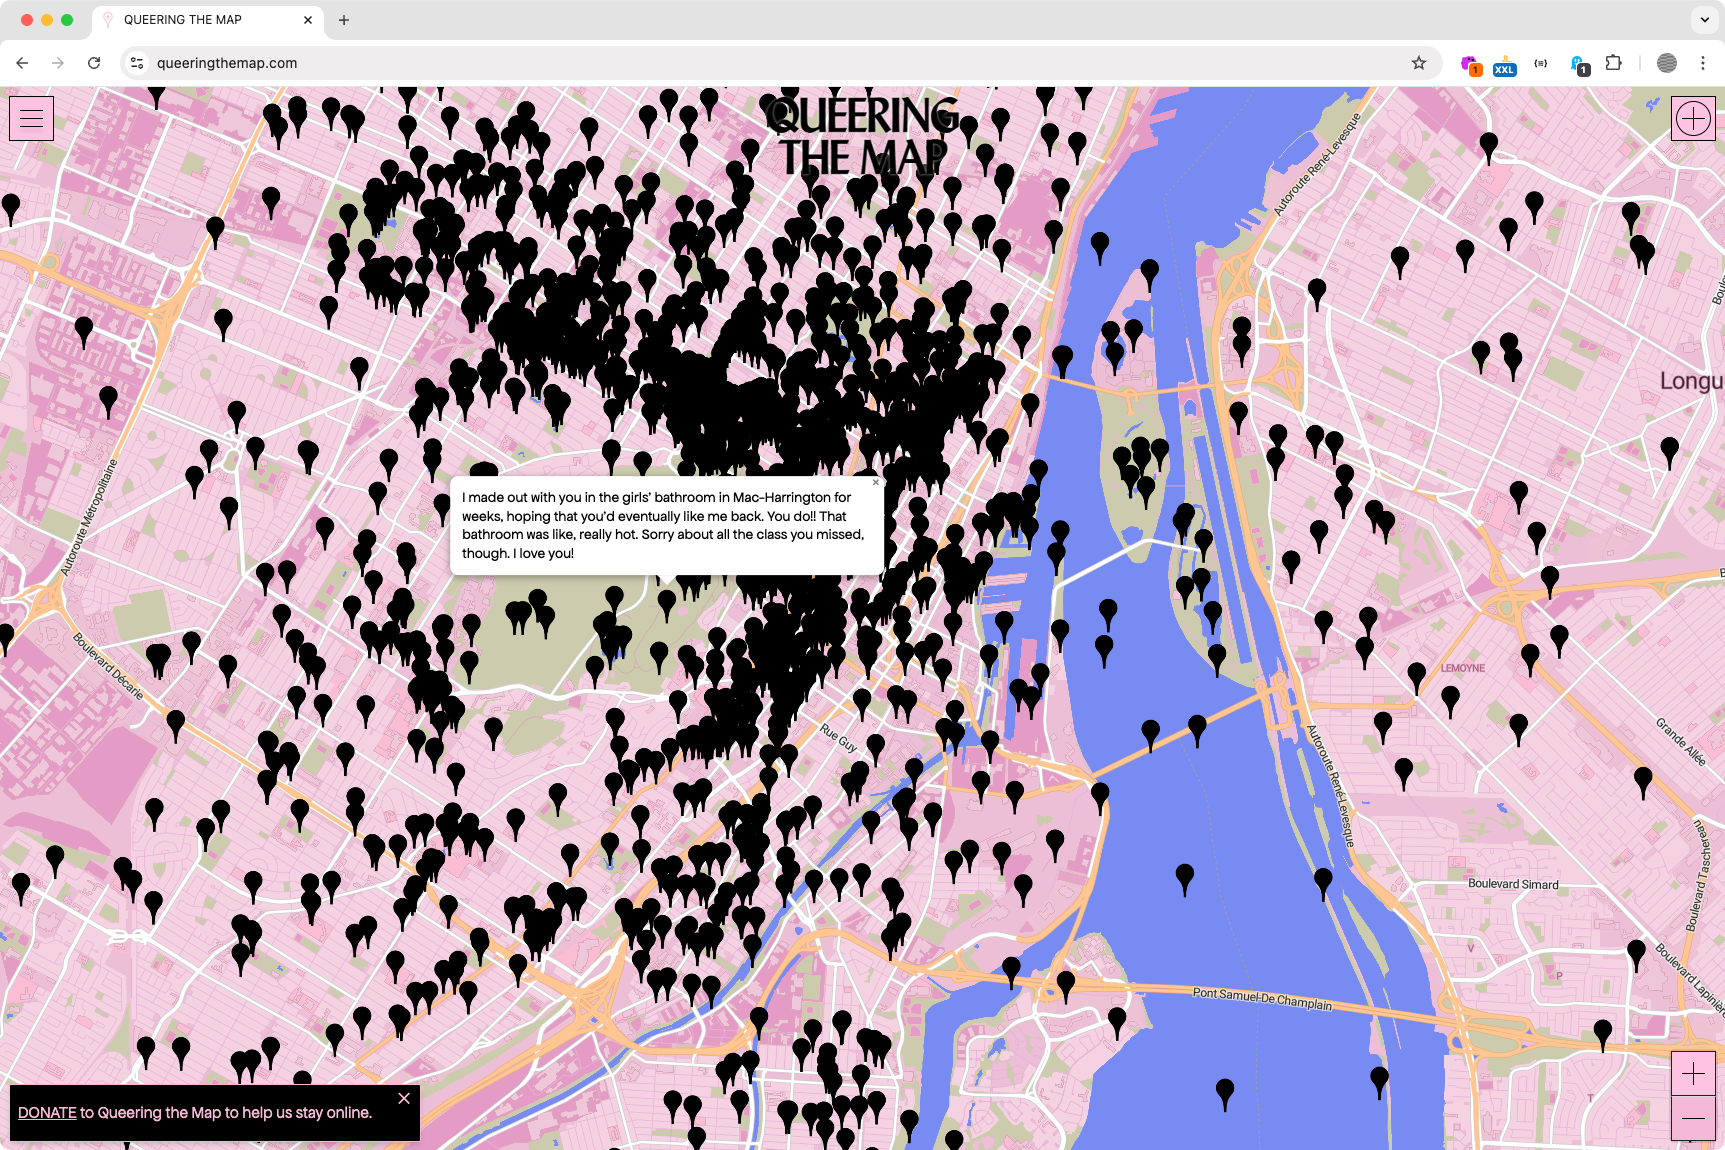Image resolution: width=1725 pixels, height=1150 pixels.
Task: Zoom in on the map
Action: pos(1693,1074)
